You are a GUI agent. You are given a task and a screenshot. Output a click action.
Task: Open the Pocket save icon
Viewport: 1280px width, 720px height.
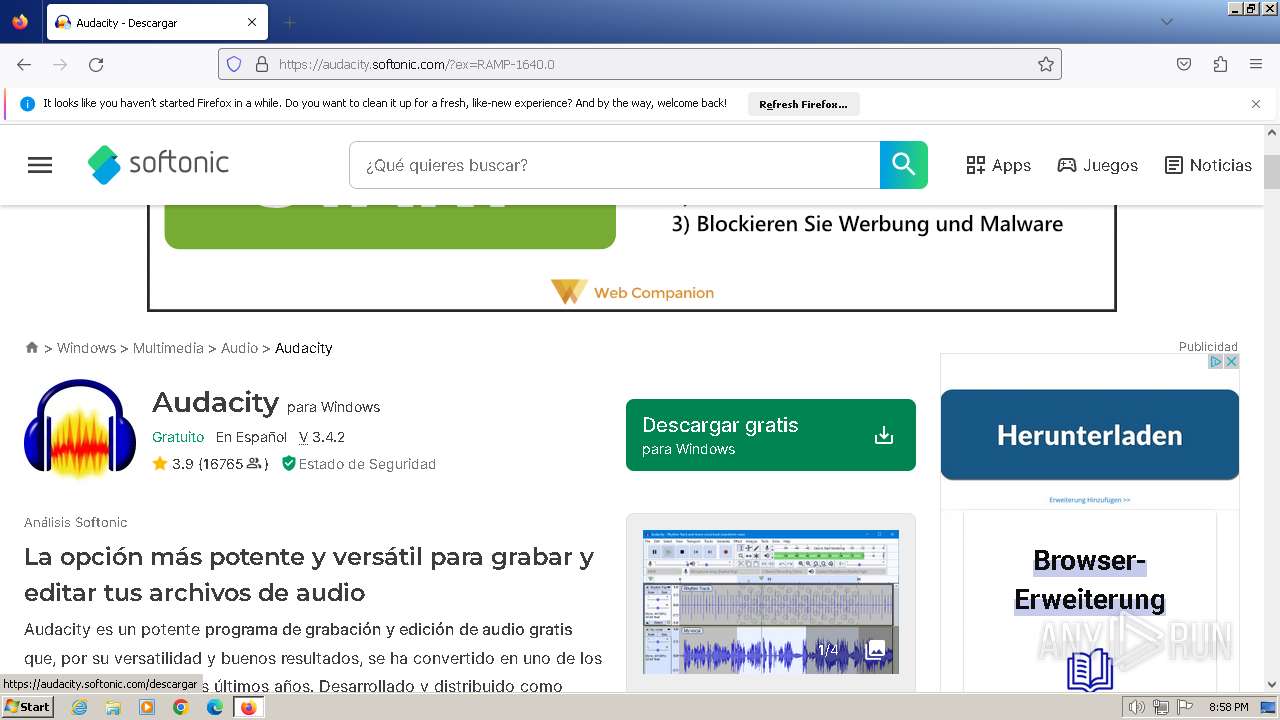[x=1184, y=64]
